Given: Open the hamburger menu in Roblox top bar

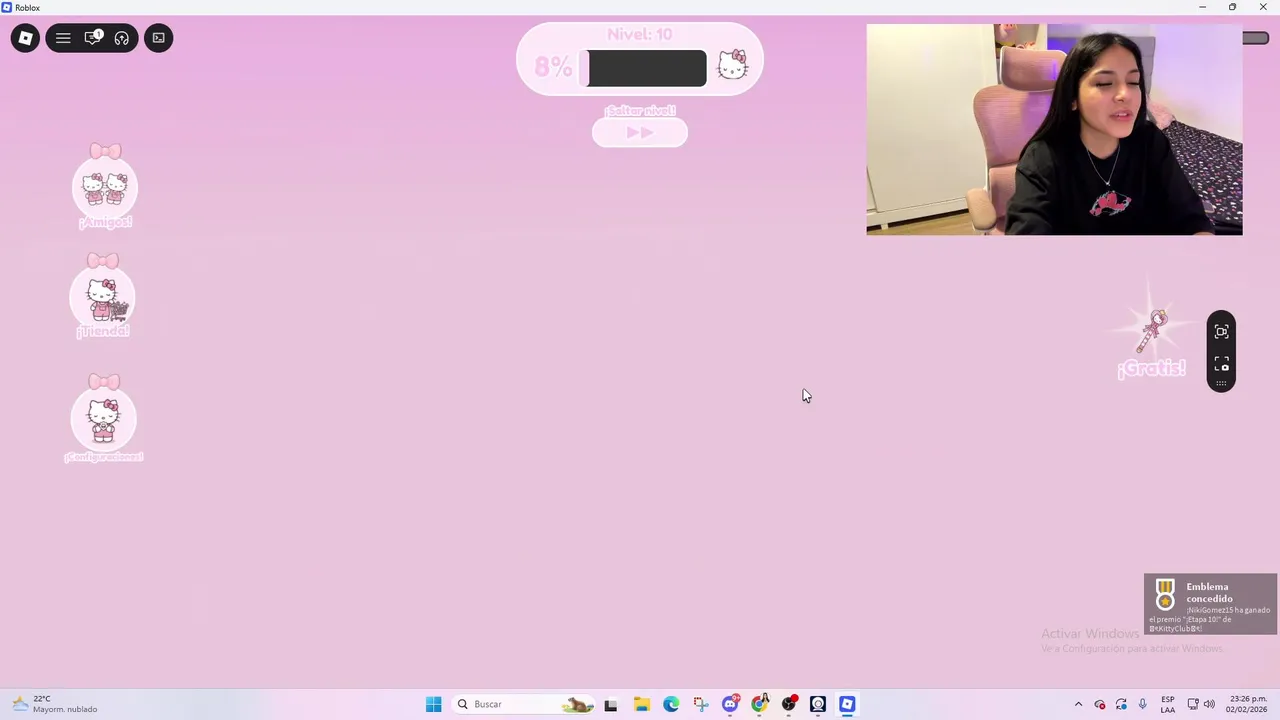Looking at the screenshot, I should click(63, 38).
